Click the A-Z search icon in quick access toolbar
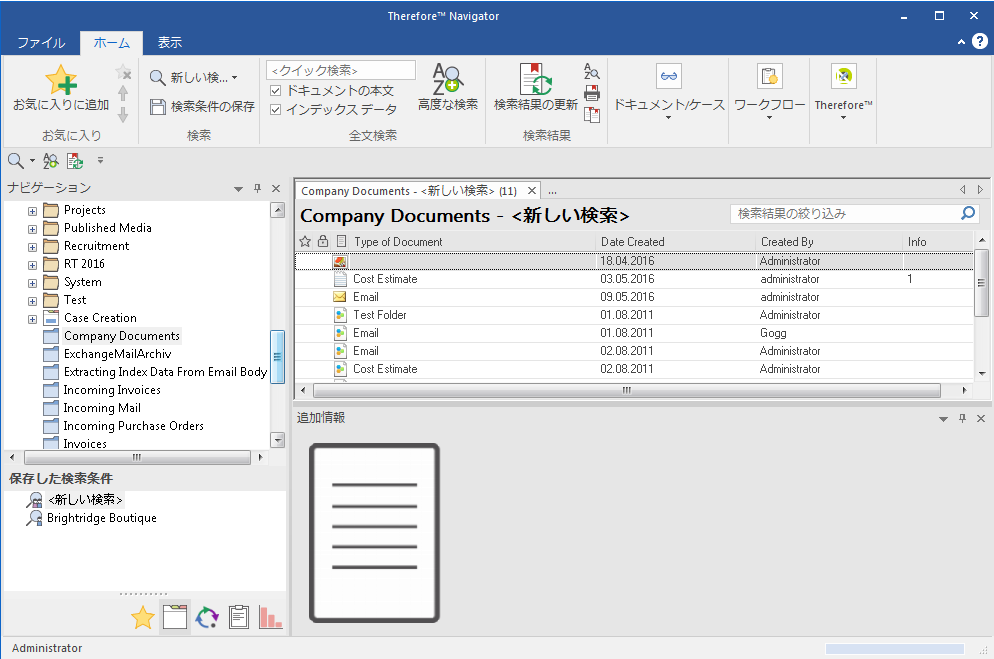 pyautogui.click(x=51, y=161)
